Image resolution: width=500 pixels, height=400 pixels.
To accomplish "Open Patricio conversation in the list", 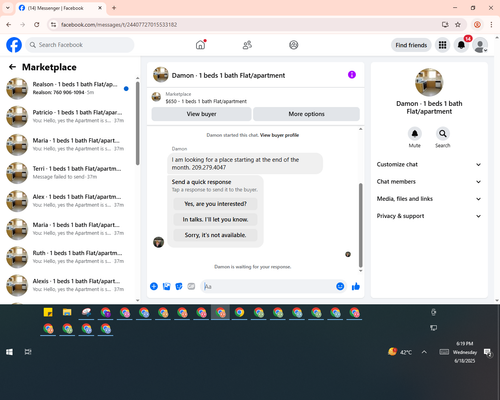I will pos(68,117).
